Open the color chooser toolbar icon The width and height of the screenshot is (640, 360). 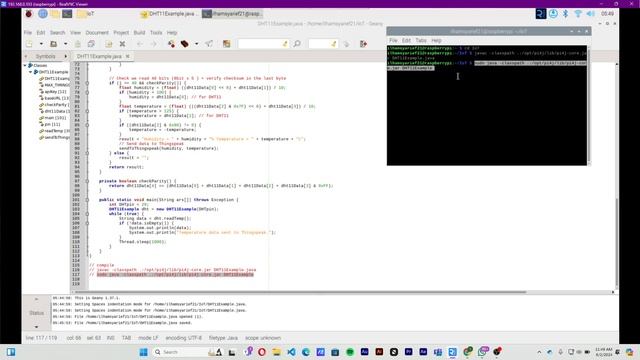(x=227, y=44)
